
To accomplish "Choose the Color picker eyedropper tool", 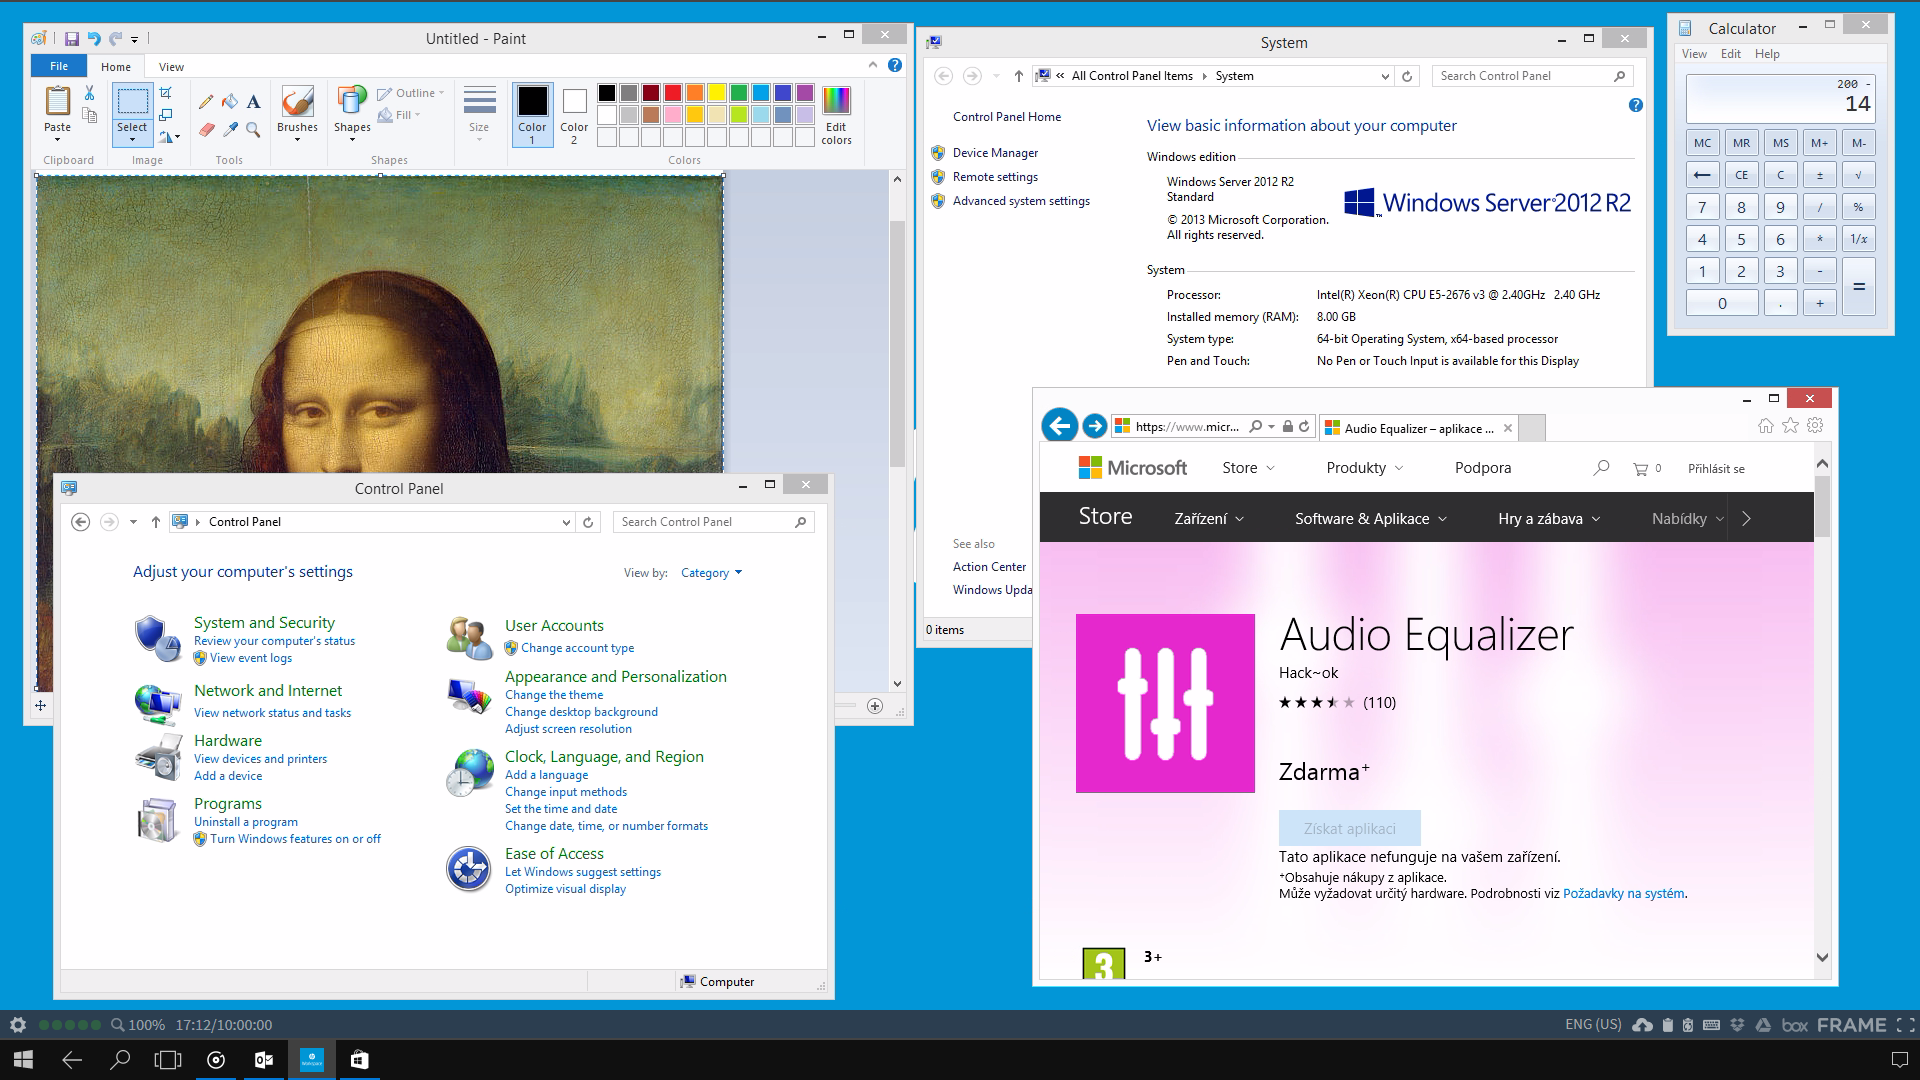I will pos(230,130).
